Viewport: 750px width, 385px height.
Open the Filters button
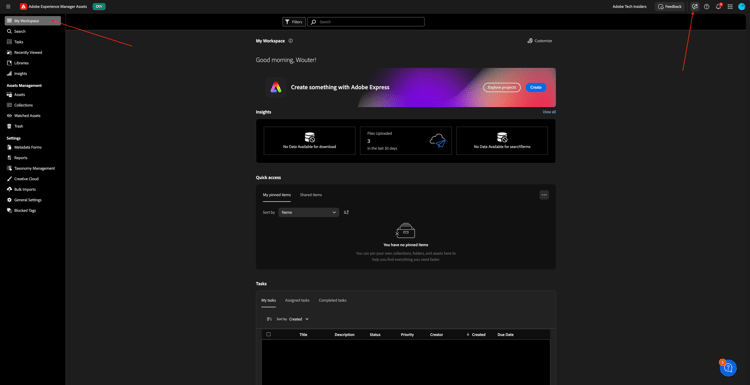[294, 22]
